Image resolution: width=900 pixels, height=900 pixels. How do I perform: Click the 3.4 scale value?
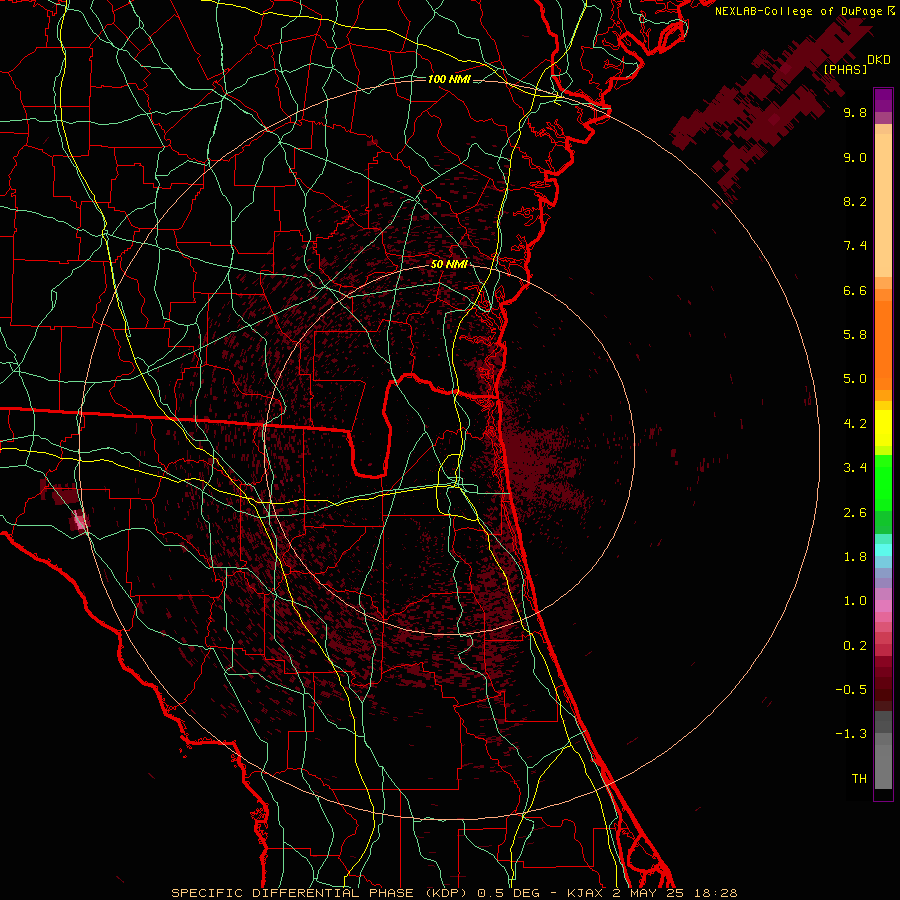click(x=855, y=468)
